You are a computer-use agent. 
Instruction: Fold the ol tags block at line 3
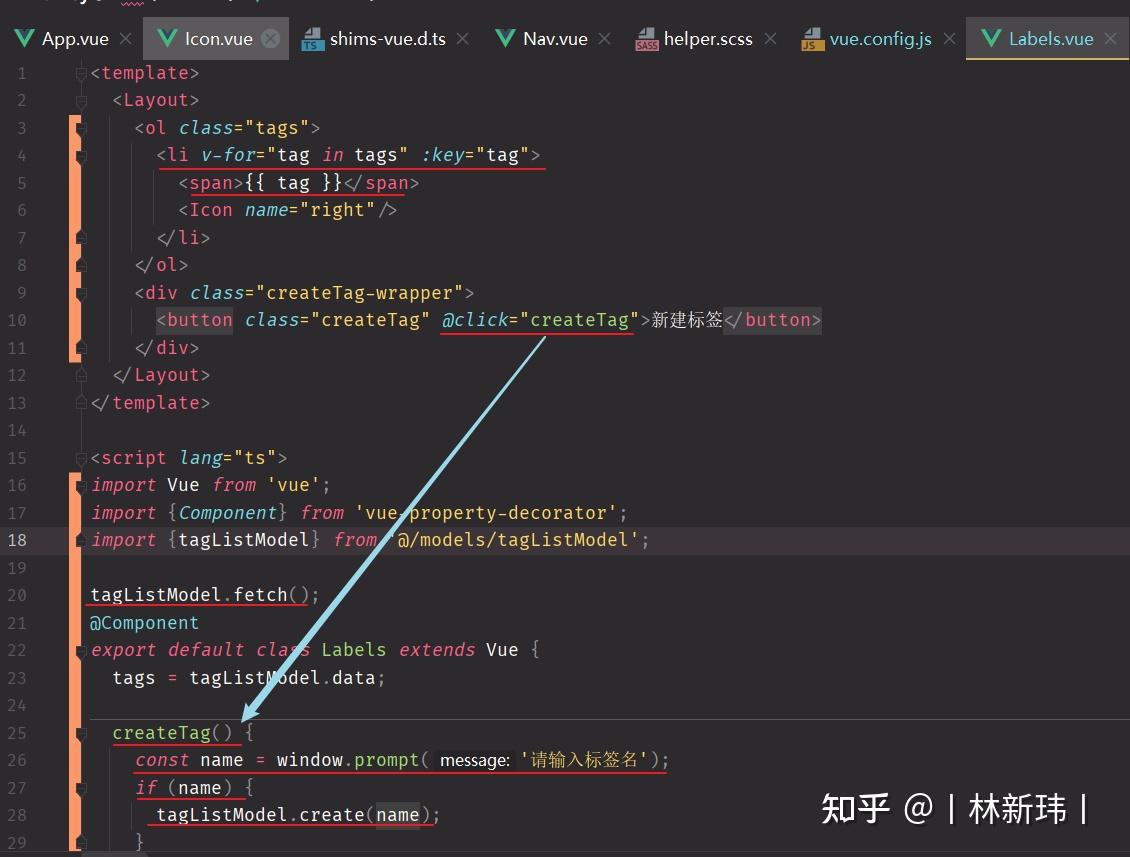tap(81, 128)
